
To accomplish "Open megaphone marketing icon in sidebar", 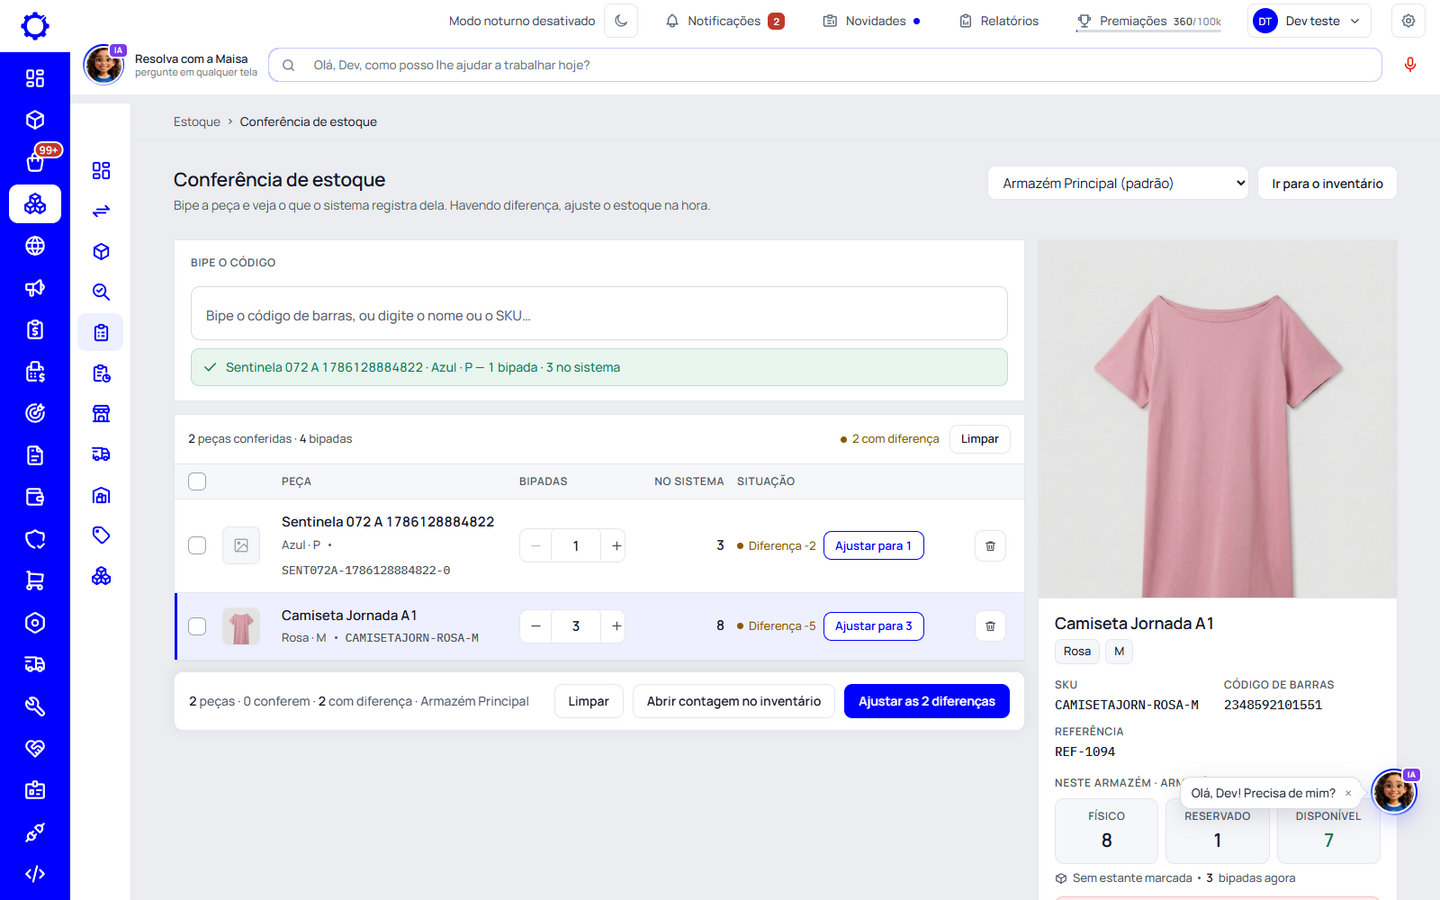I will [35, 288].
